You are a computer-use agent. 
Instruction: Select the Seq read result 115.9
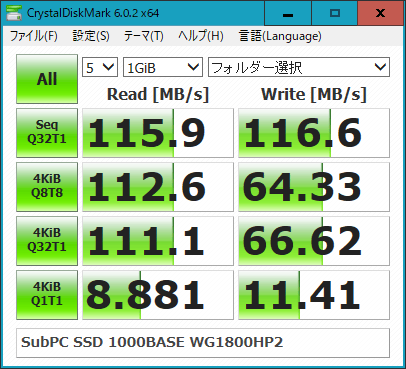(x=158, y=133)
